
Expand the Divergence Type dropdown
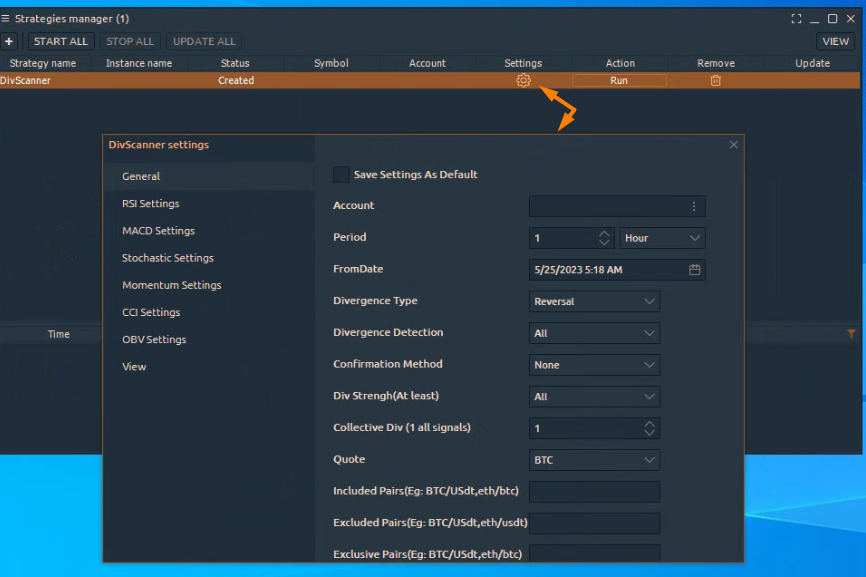click(594, 301)
